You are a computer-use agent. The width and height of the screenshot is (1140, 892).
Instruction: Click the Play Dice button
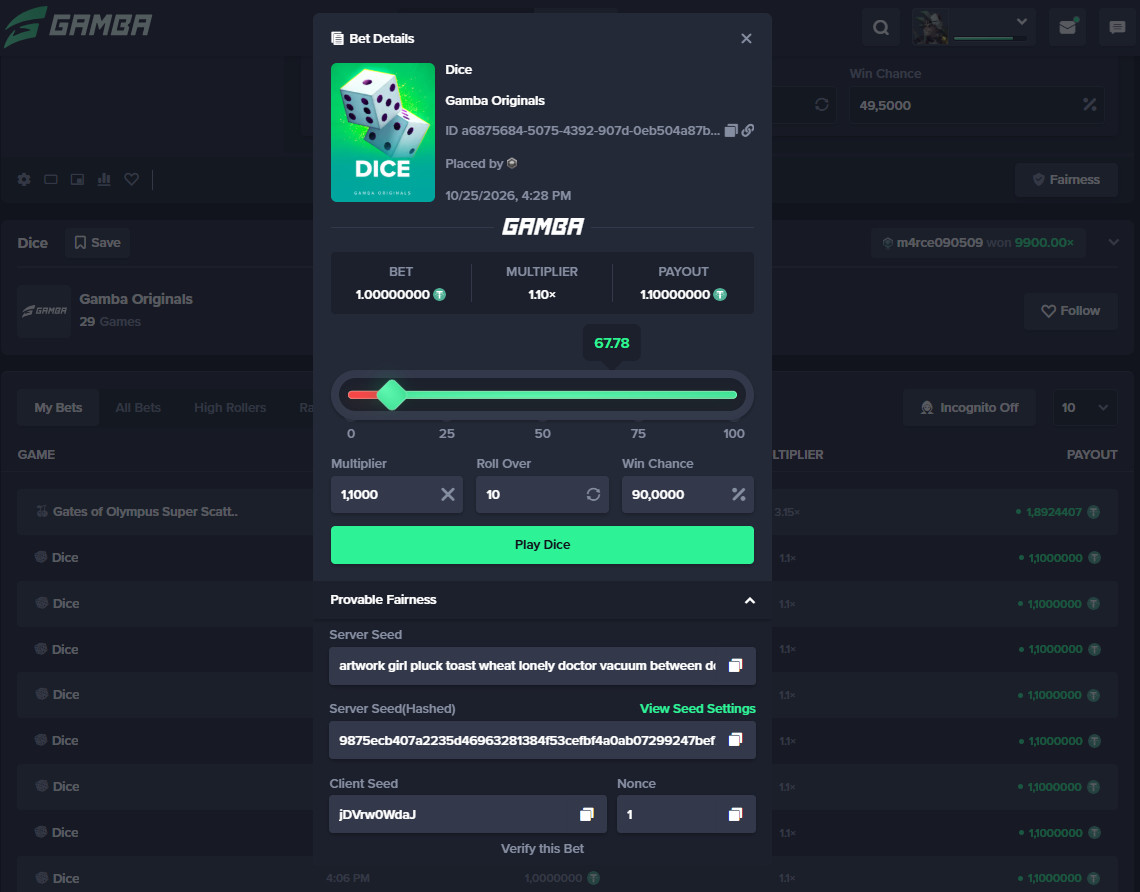pos(542,545)
